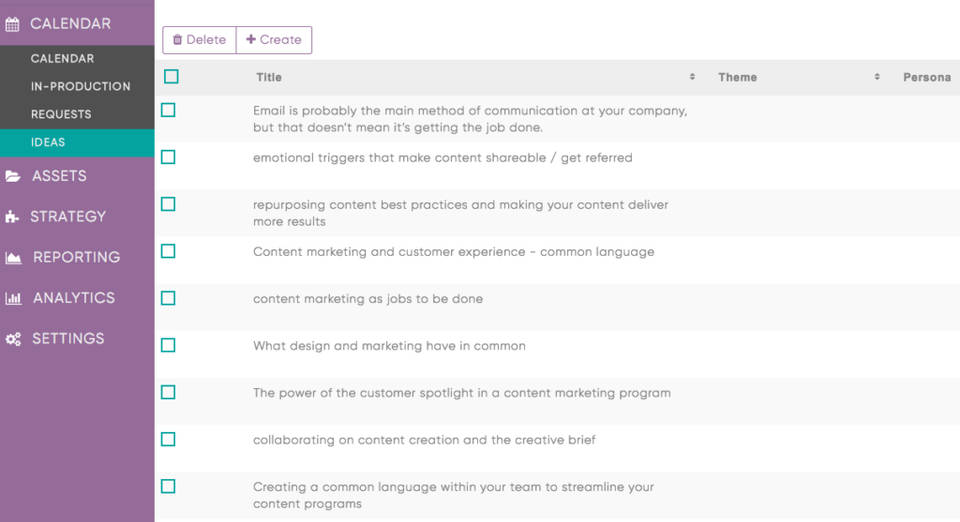This screenshot has width=960, height=522.
Task: Sort by Title column arrow
Action: (692, 77)
